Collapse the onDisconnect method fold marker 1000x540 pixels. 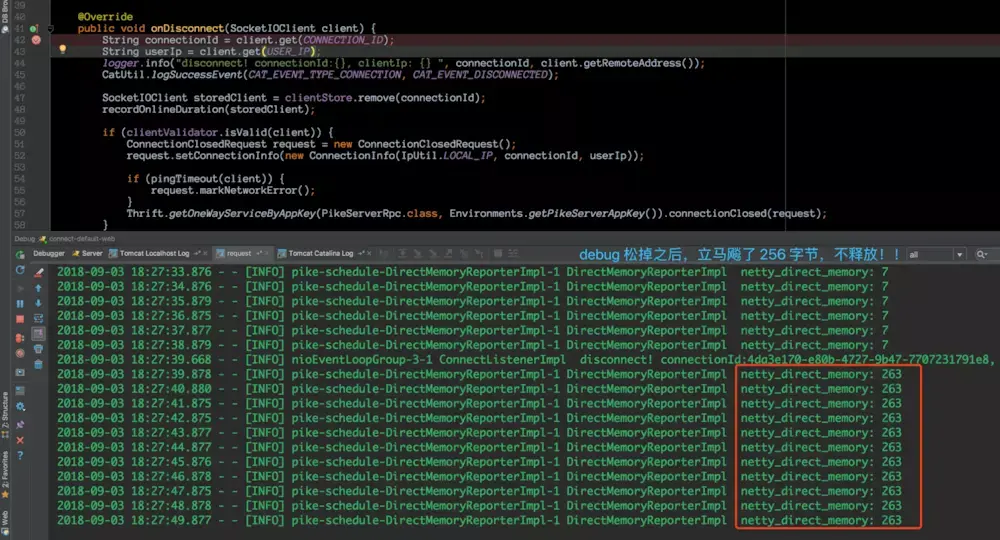tap(50, 28)
